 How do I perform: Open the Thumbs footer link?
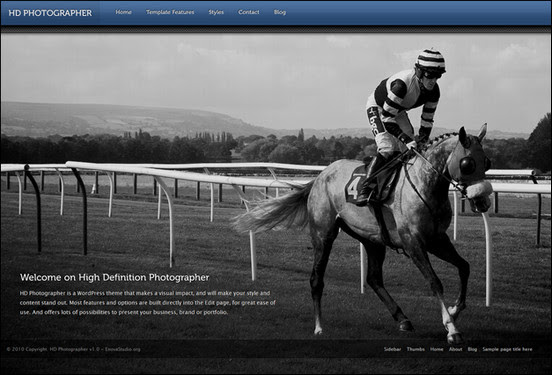click(416, 349)
